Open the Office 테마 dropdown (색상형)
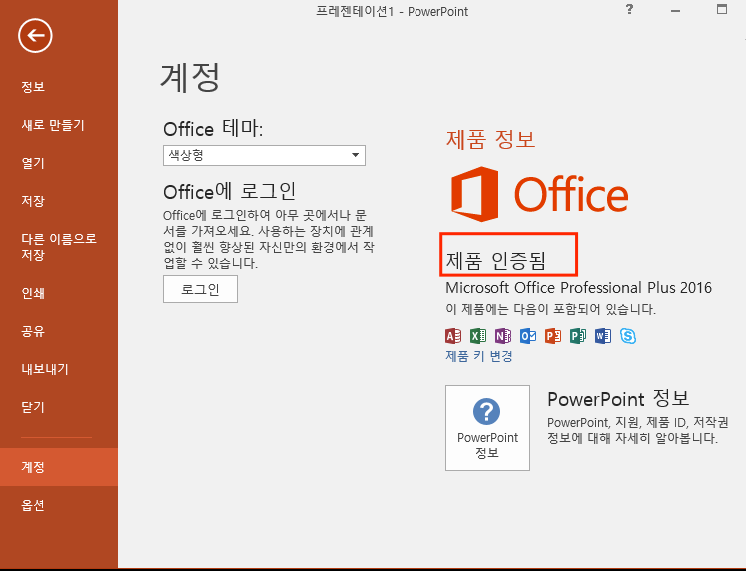746x571 pixels. click(x=265, y=156)
